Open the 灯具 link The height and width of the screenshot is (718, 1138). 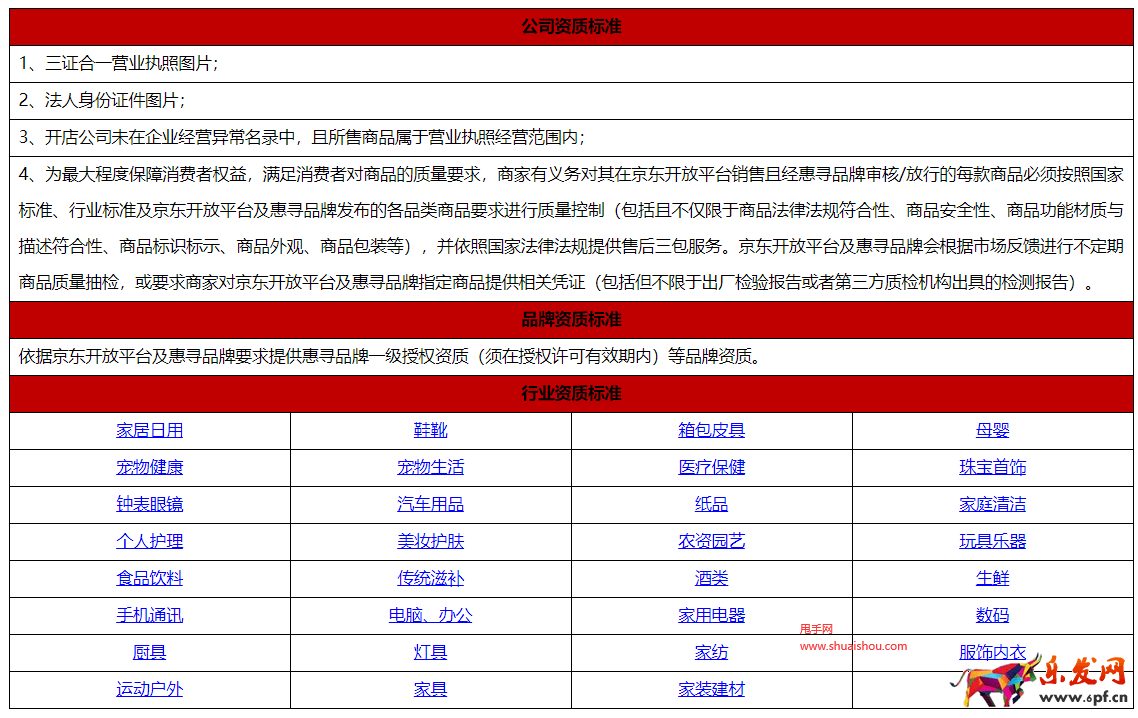point(430,653)
